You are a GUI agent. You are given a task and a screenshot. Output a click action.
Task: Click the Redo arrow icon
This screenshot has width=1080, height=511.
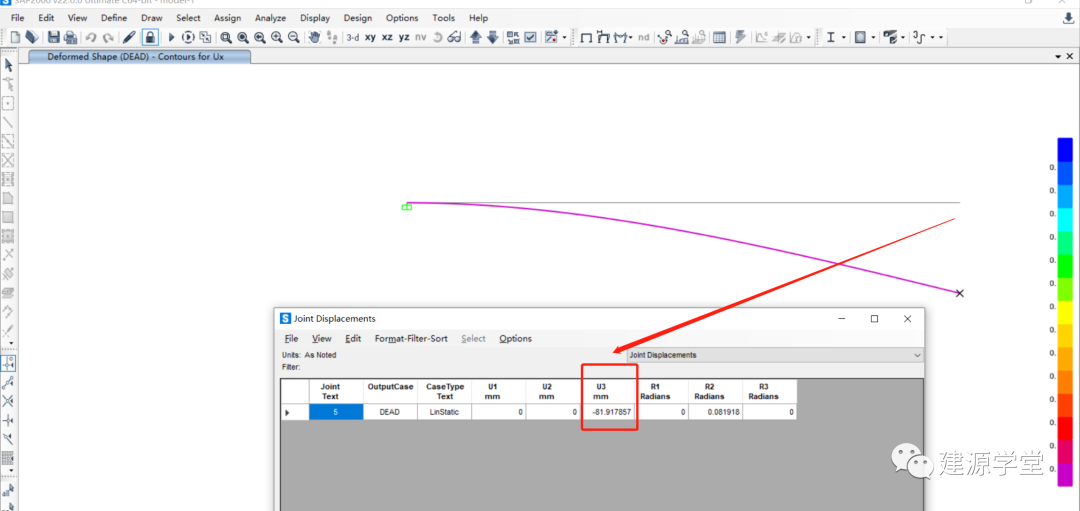pyautogui.click(x=108, y=37)
